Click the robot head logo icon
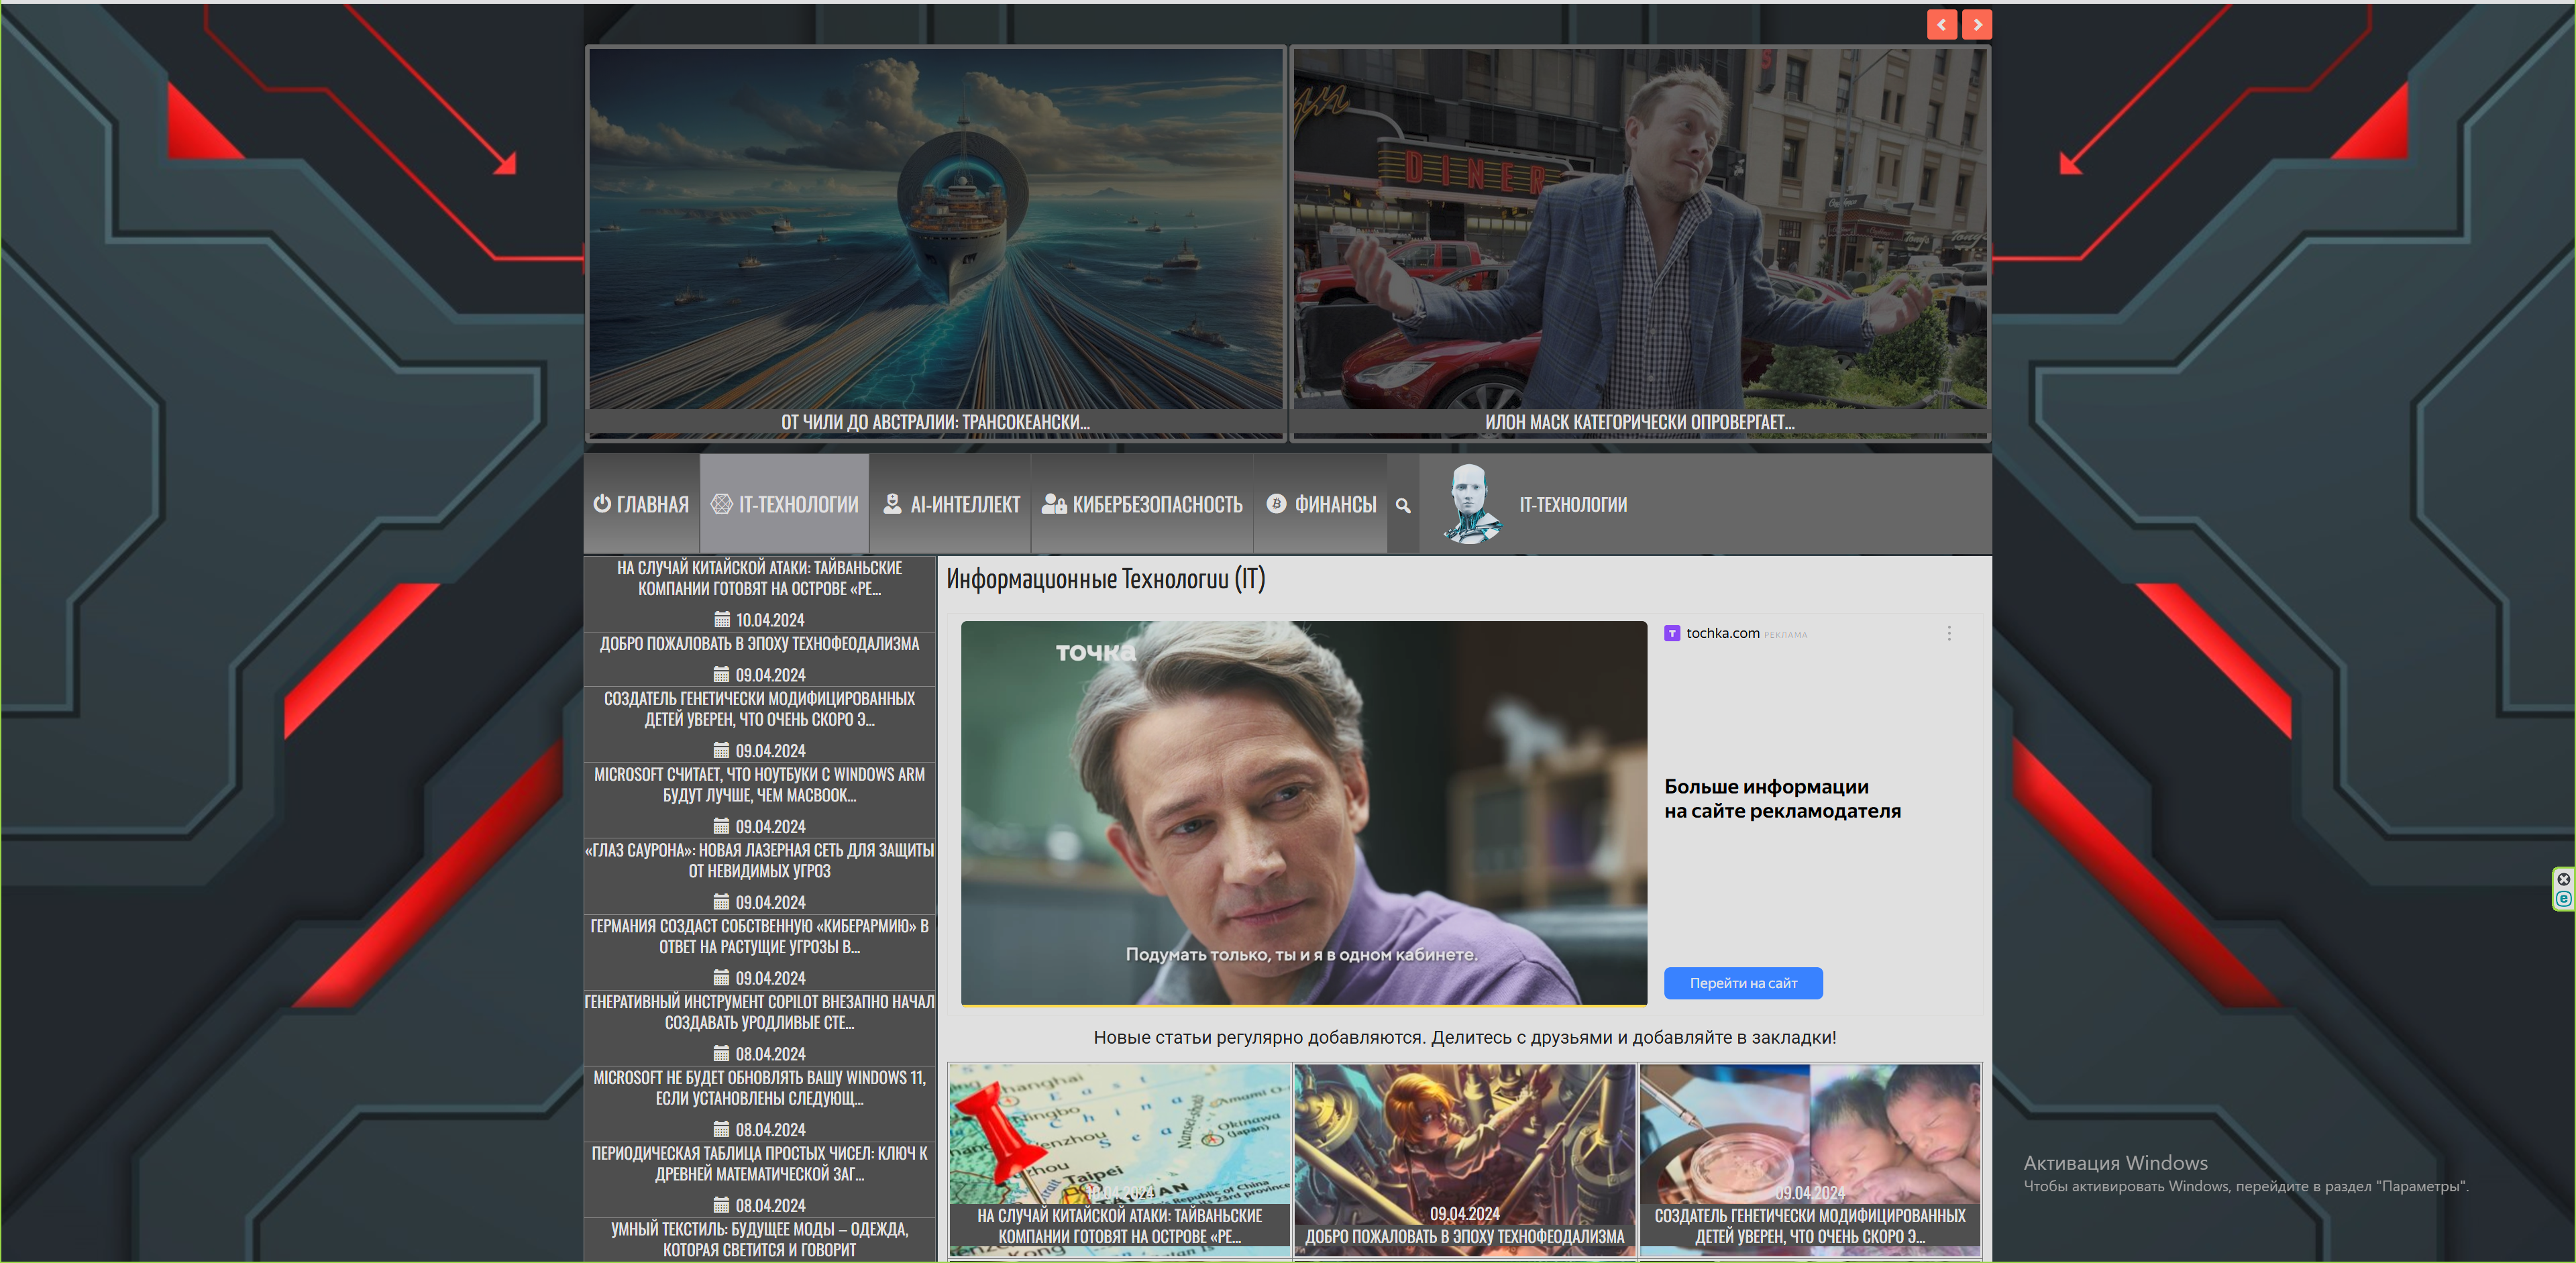Screen dimensions: 2576x1263 [1471, 503]
